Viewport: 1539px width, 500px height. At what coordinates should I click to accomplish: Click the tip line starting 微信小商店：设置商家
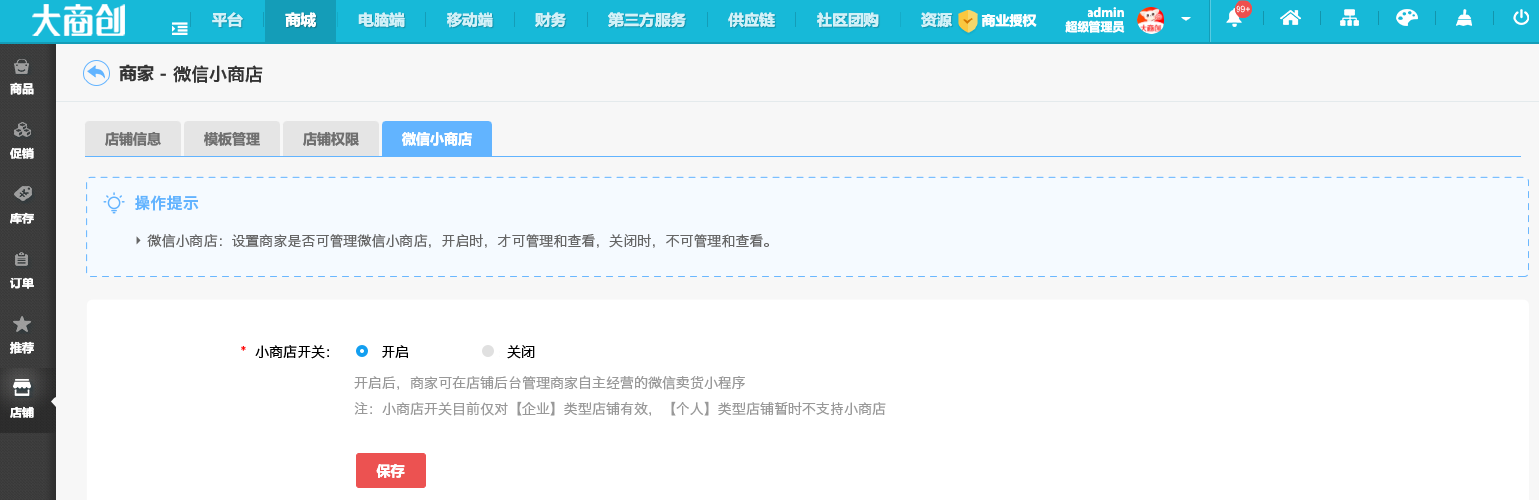coord(460,241)
